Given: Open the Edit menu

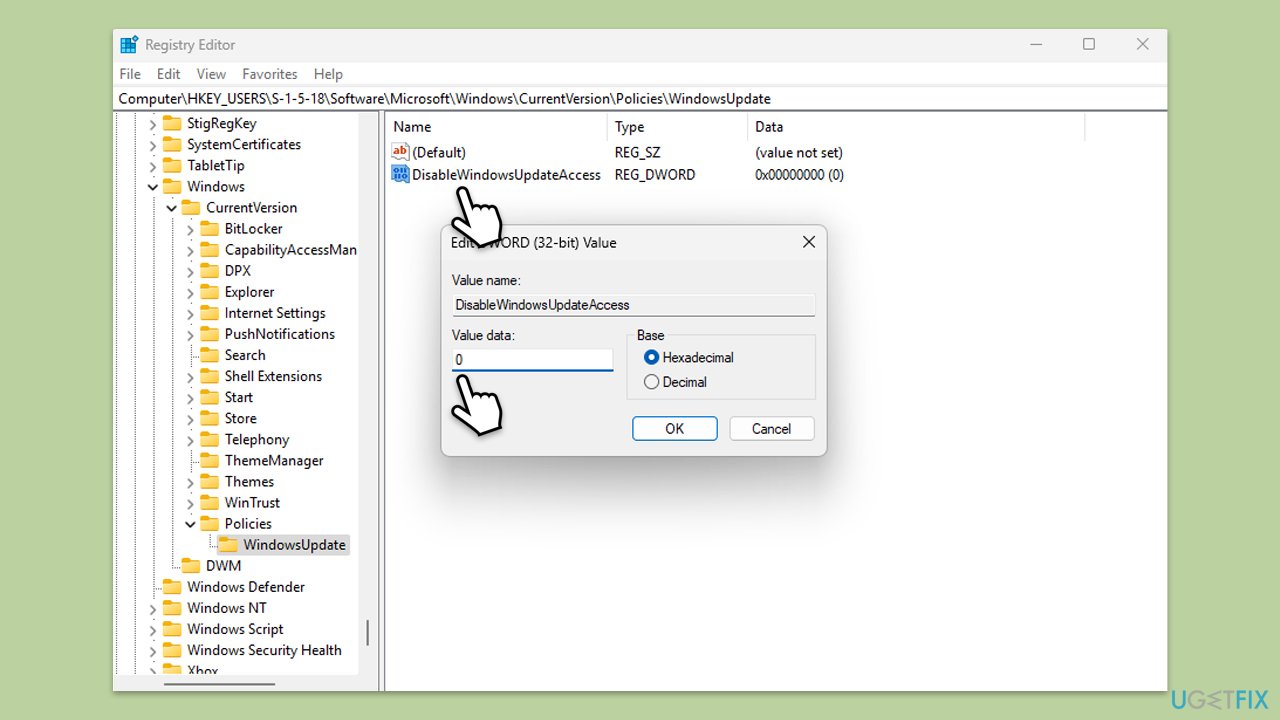Looking at the screenshot, I should click(x=168, y=74).
